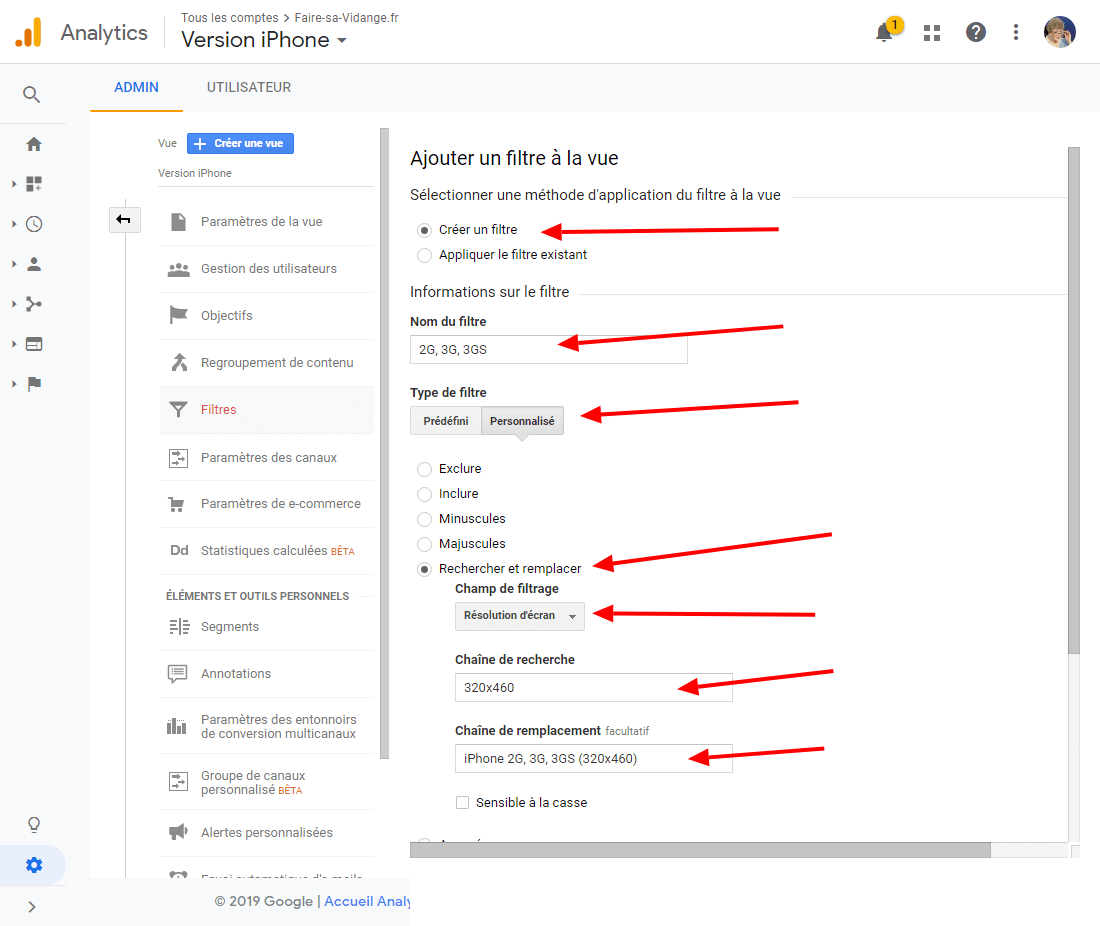Open the Google apps grid
The height and width of the screenshot is (926, 1100).
click(932, 32)
